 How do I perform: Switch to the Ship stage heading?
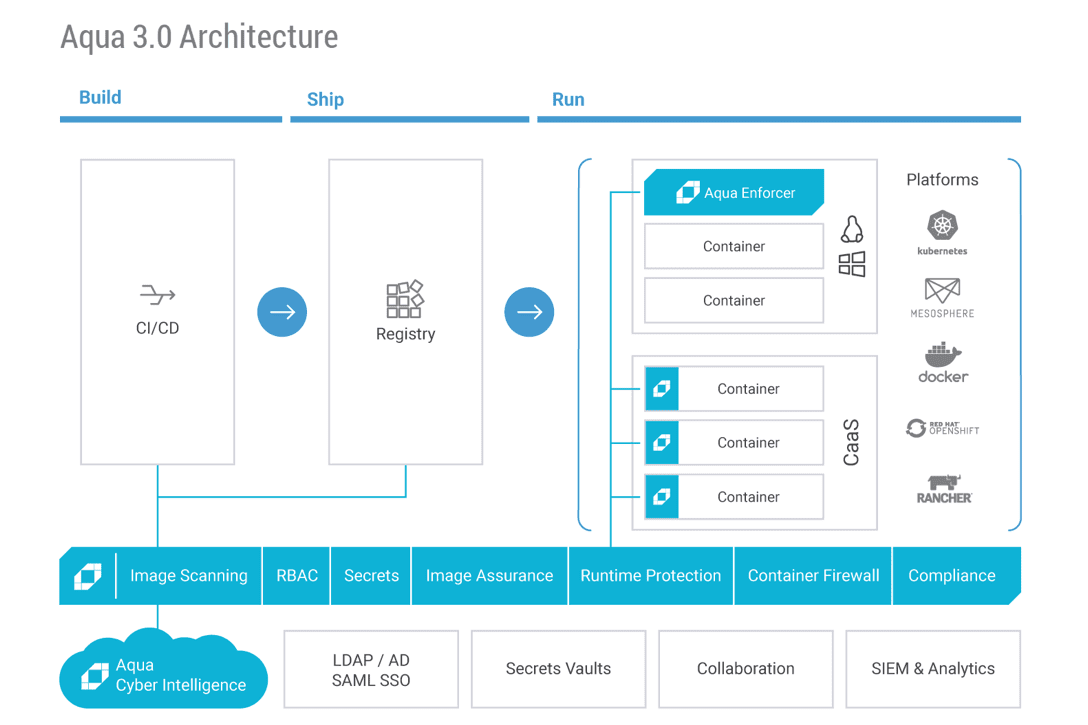click(x=325, y=99)
